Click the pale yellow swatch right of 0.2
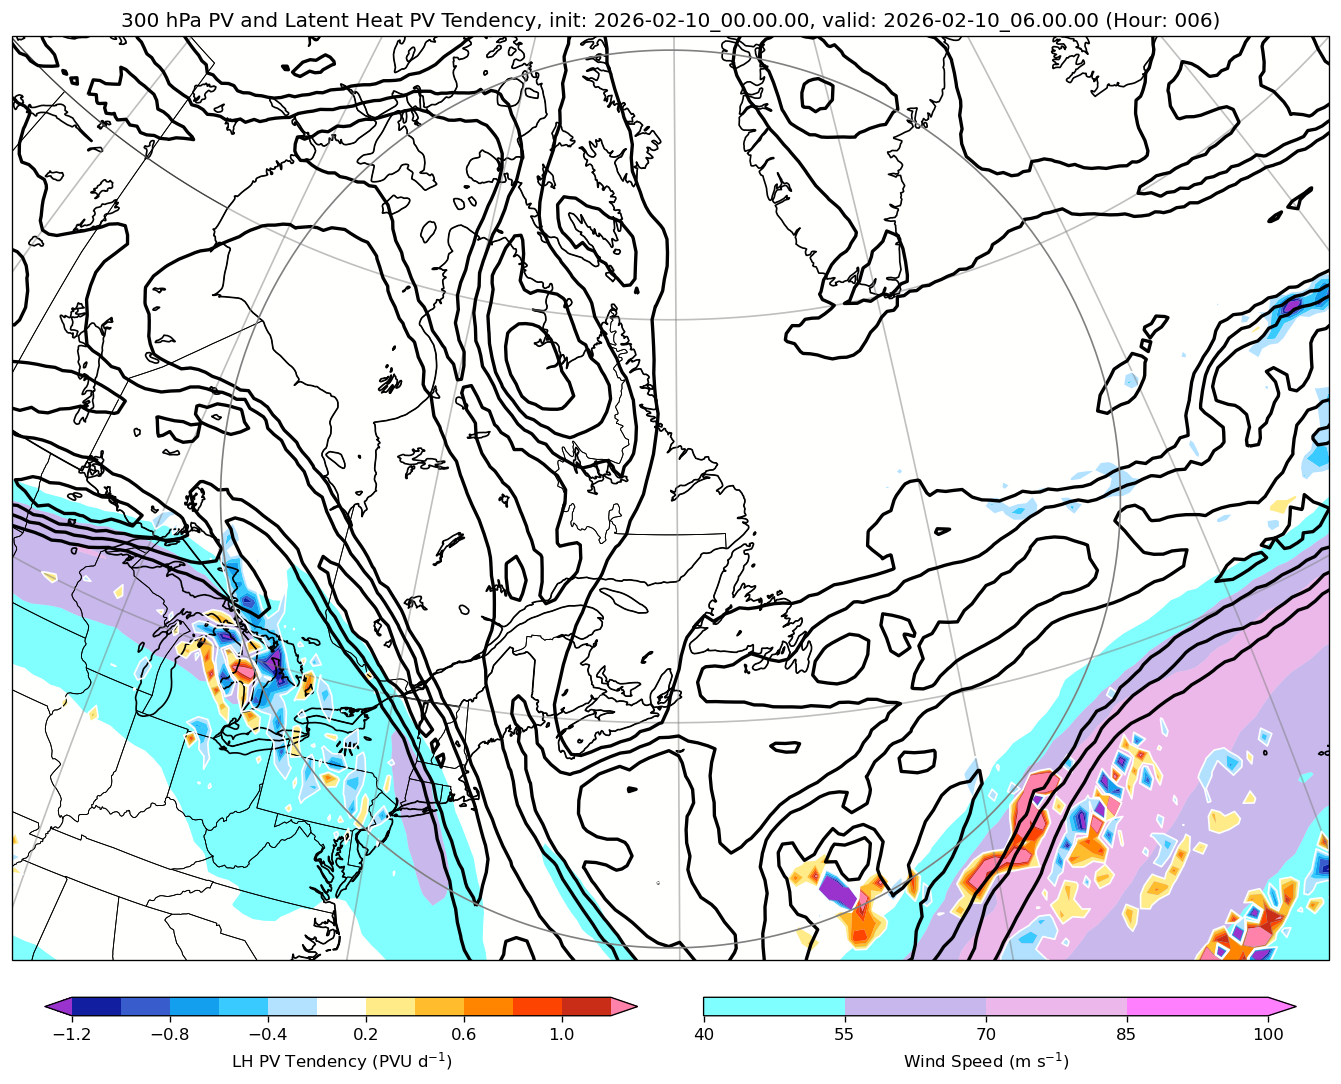The height and width of the screenshot is (1084, 1341). [x=390, y=1006]
